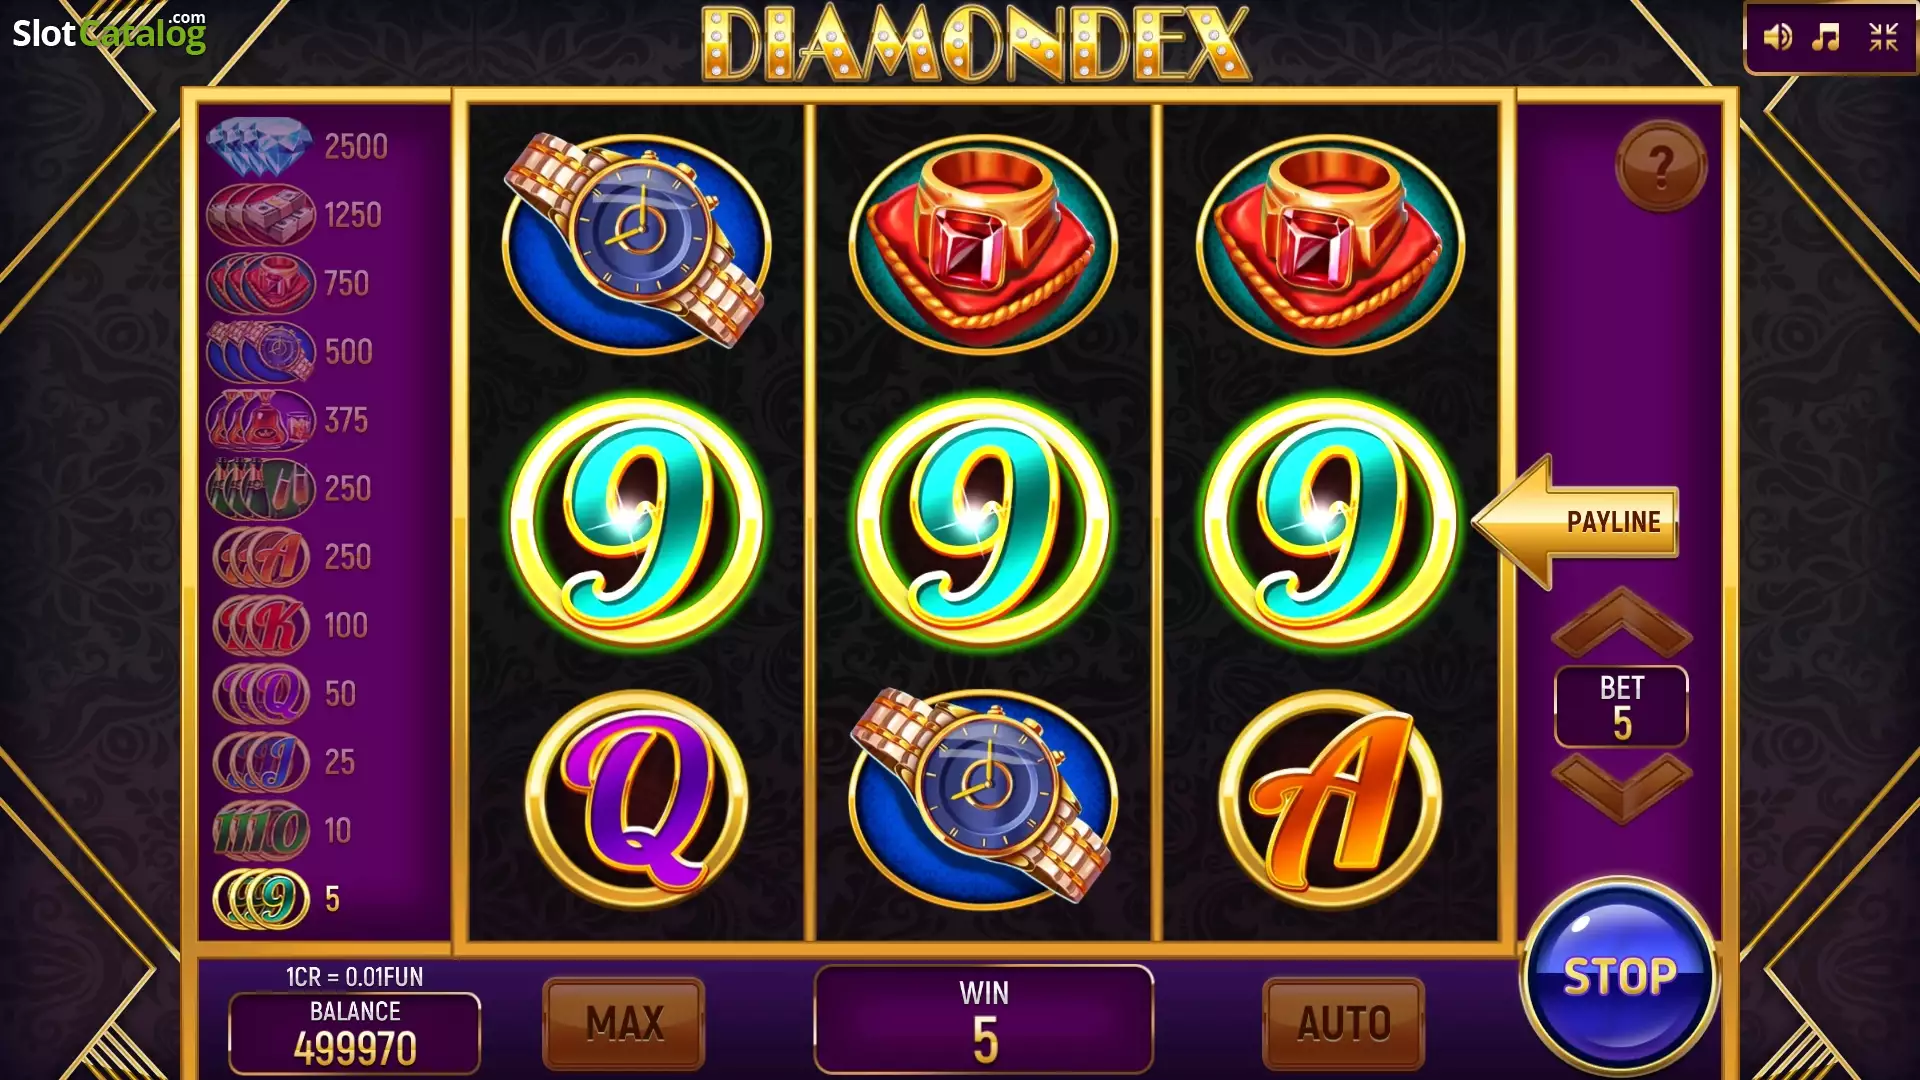Mute the sound with the speaker icon
This screenshot has width=1920, height=1080.
[x=1777, y=38]
